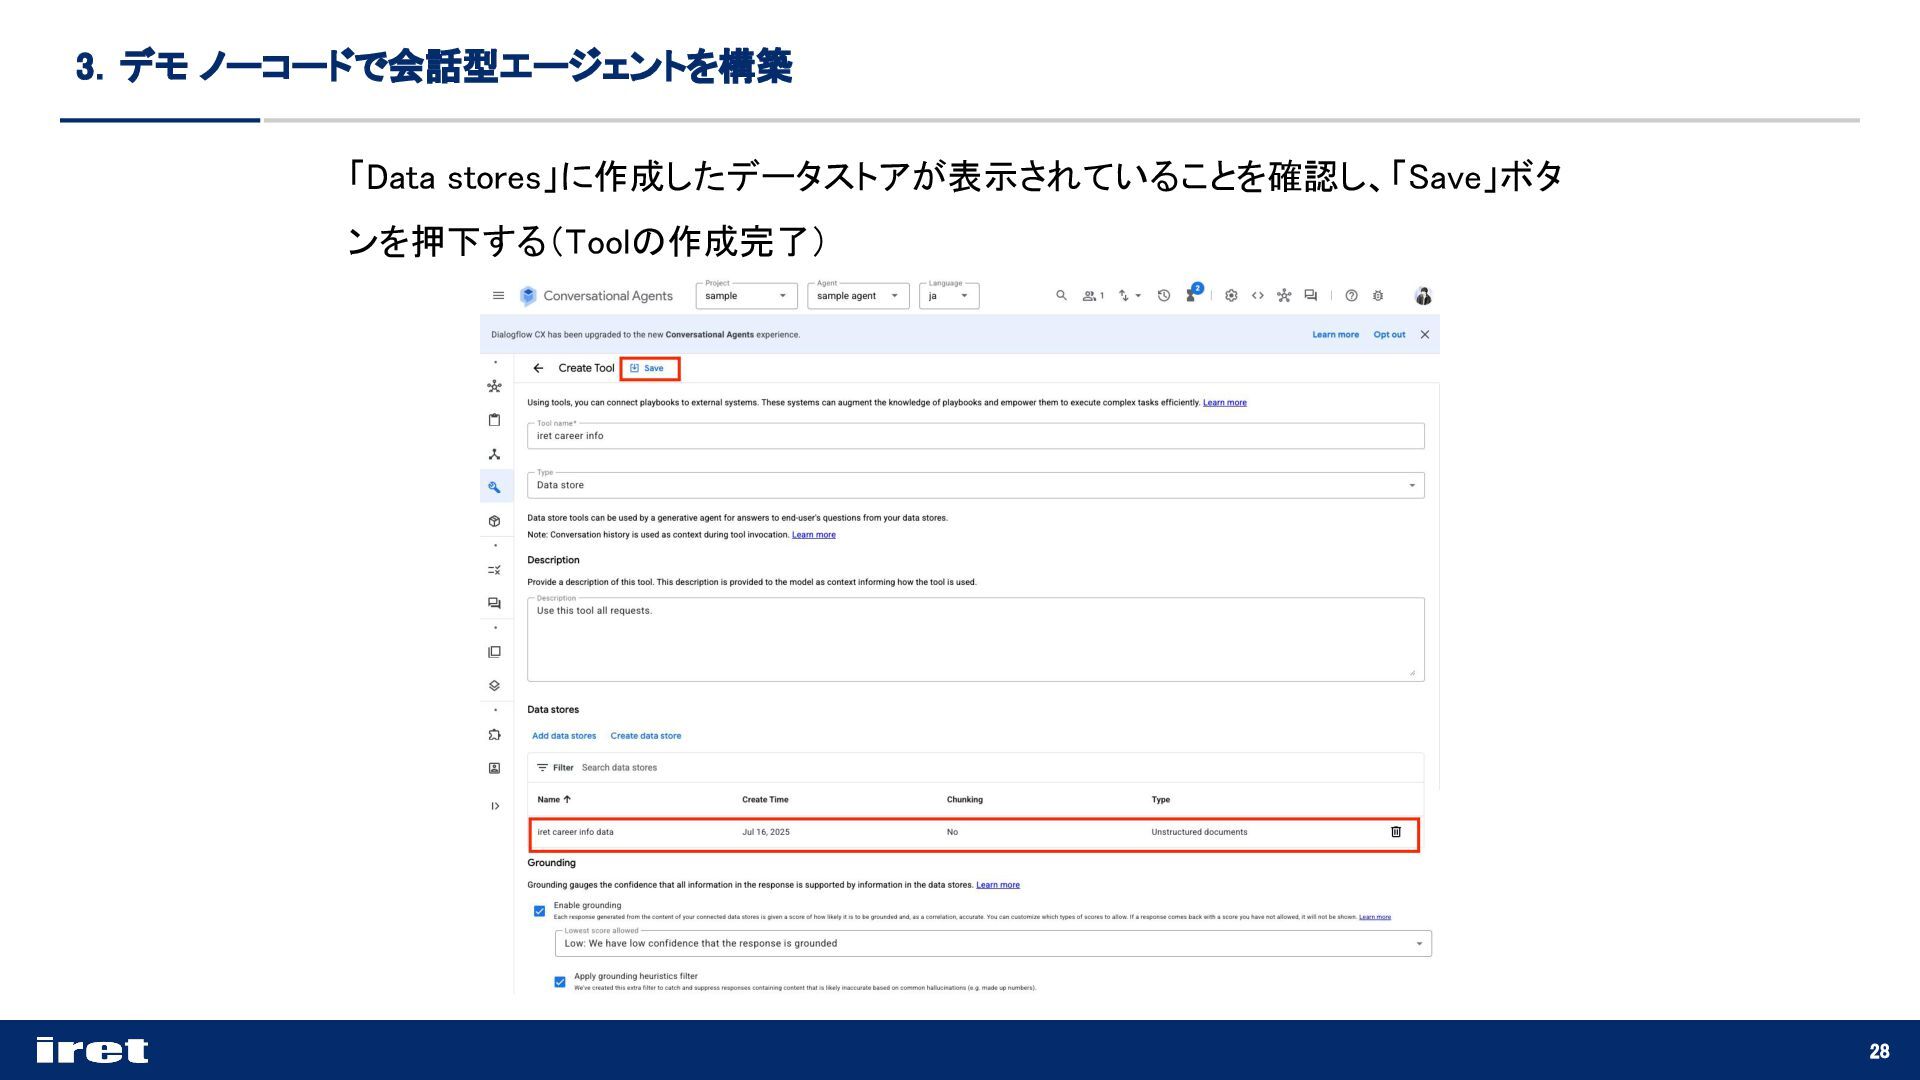Open the Language dropdown showing ja
1920x1080 pixels.
click(x=949, y=296)
